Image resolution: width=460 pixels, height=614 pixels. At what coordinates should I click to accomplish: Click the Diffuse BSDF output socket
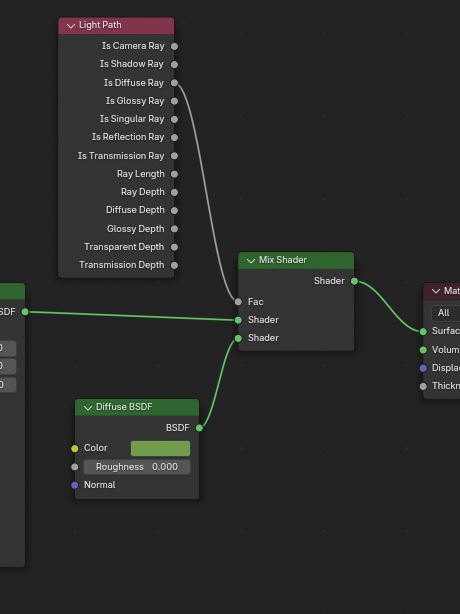(199, 428)
